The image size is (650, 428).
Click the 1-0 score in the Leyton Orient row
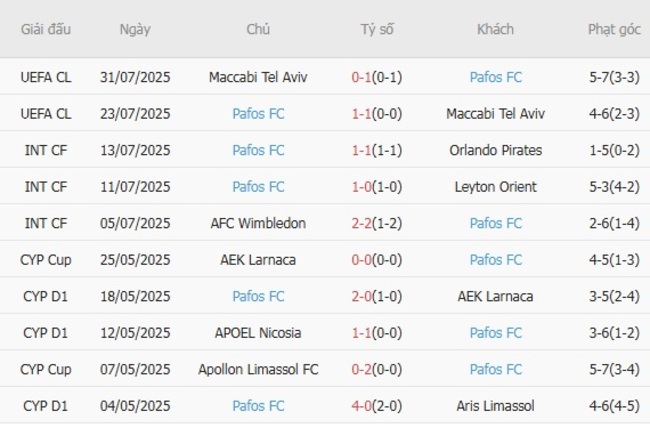click(x=363, y=187)
